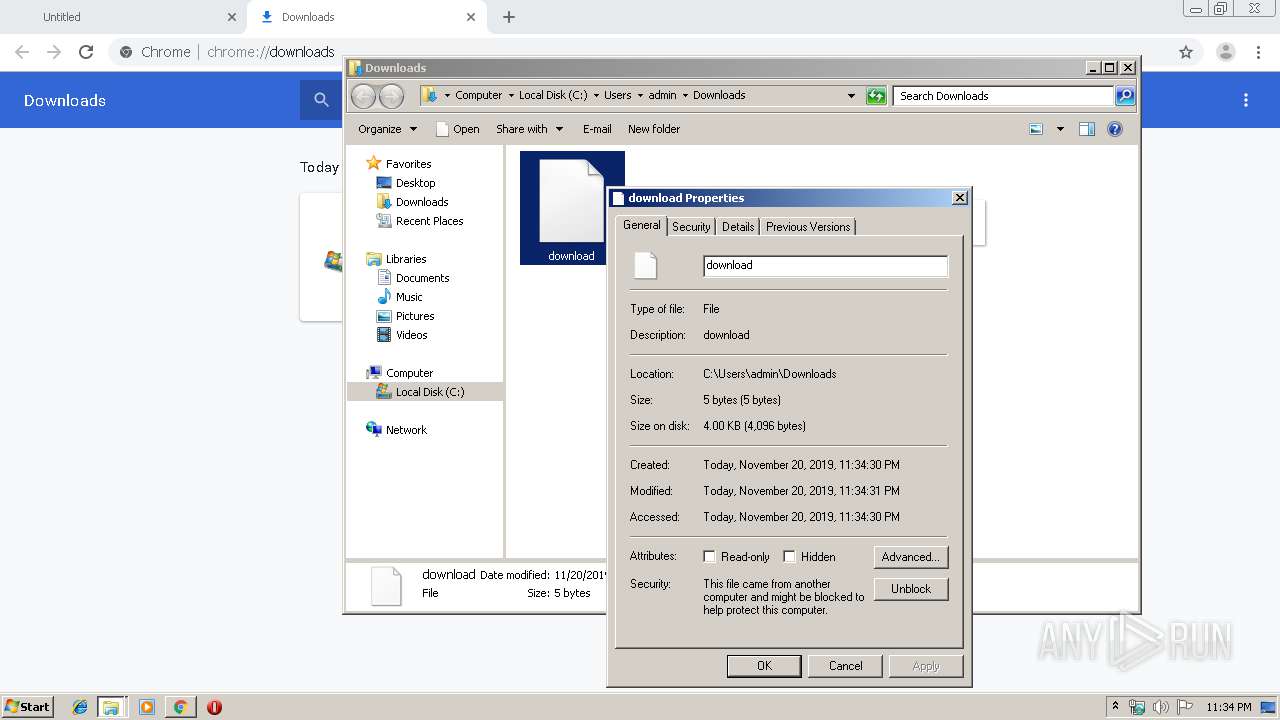Click the Unblock button

911,589
